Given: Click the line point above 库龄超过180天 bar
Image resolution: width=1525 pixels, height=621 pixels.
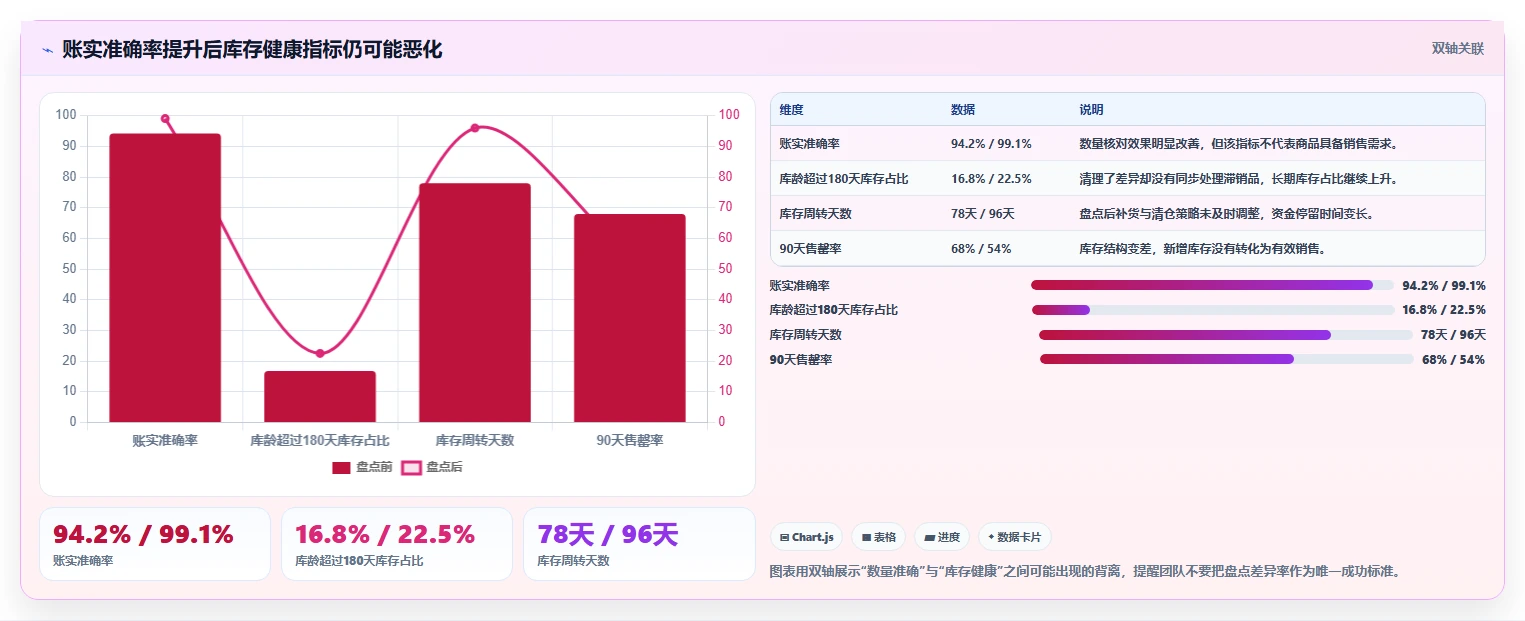Looking at the screenshot, I should coord(320,353).
